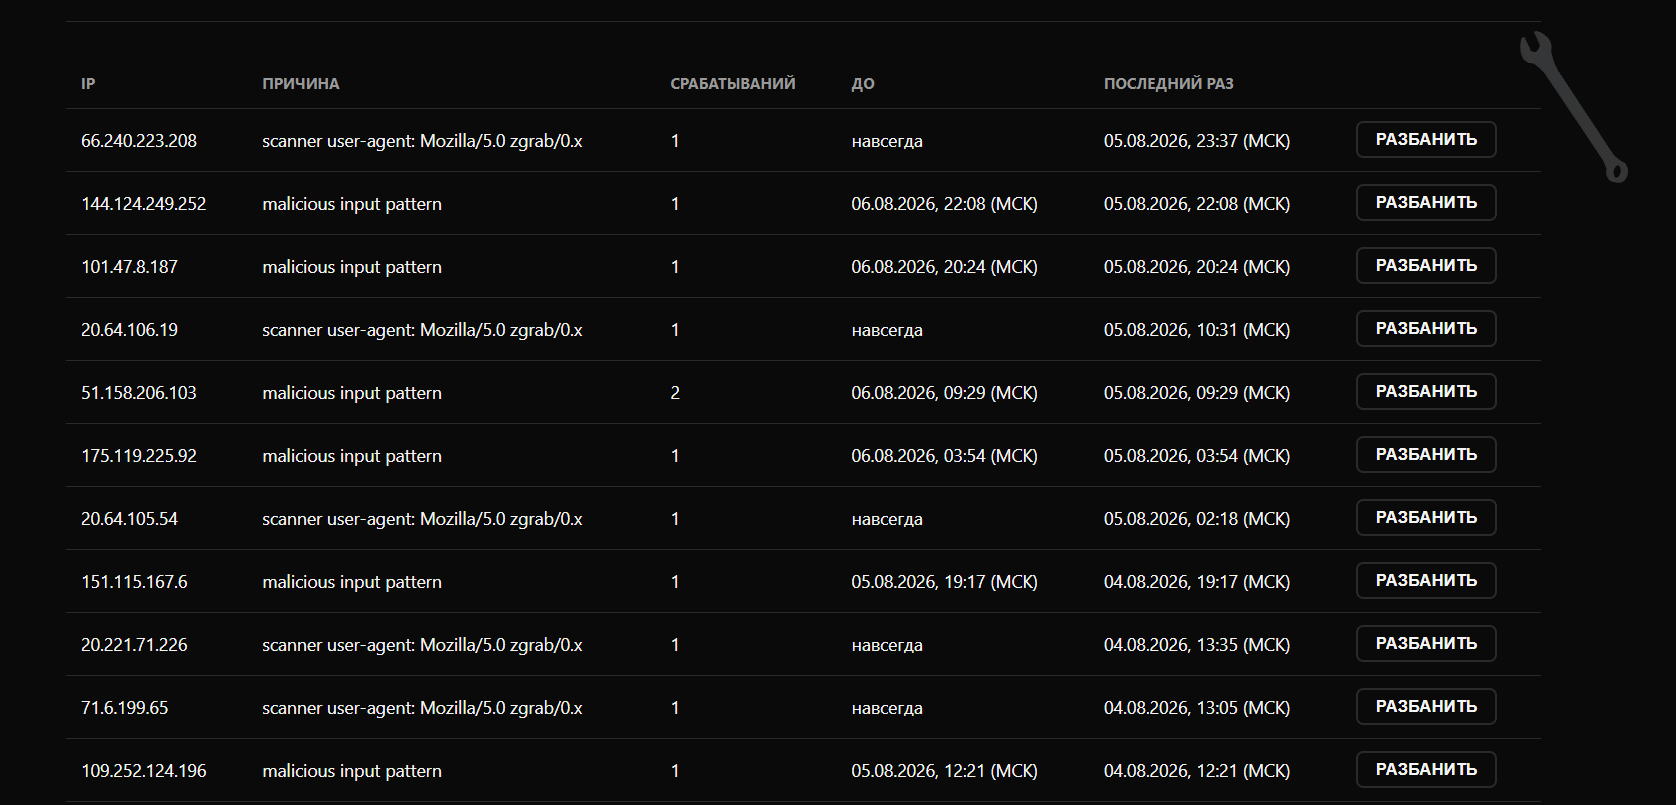Click the ПОСЛЕДНИЙ РАЗ column header
Image resolution: width=1676 pixels, height=805 pixels.
[x=1169, y=84]
